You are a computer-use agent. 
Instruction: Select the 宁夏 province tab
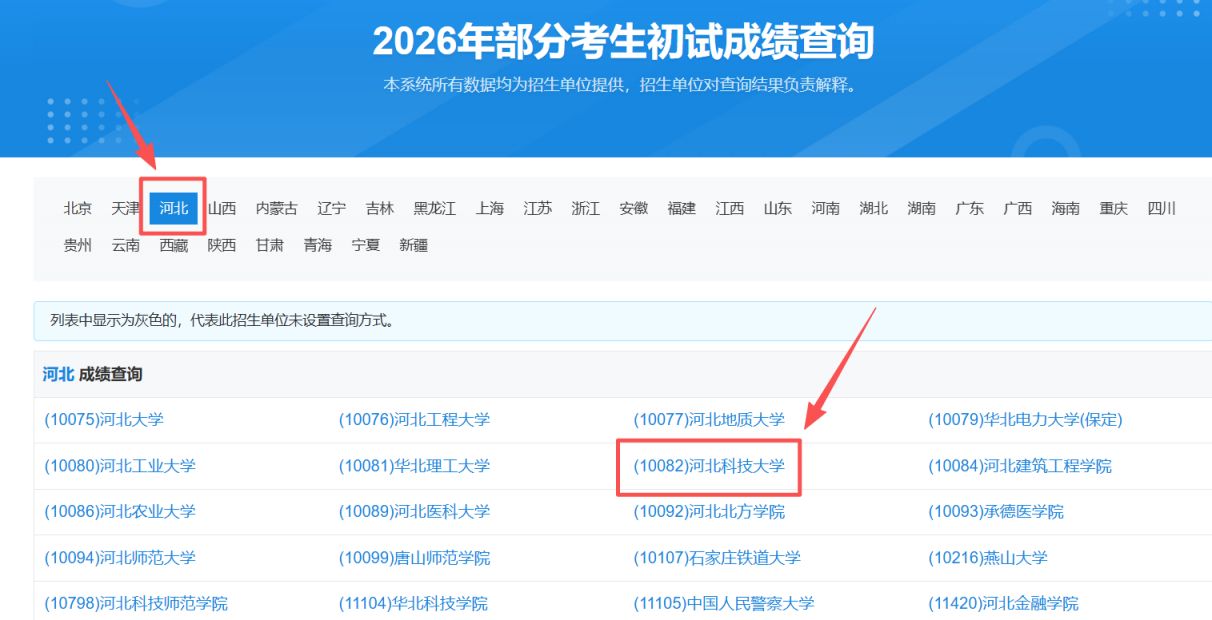(x=366, y=245)
